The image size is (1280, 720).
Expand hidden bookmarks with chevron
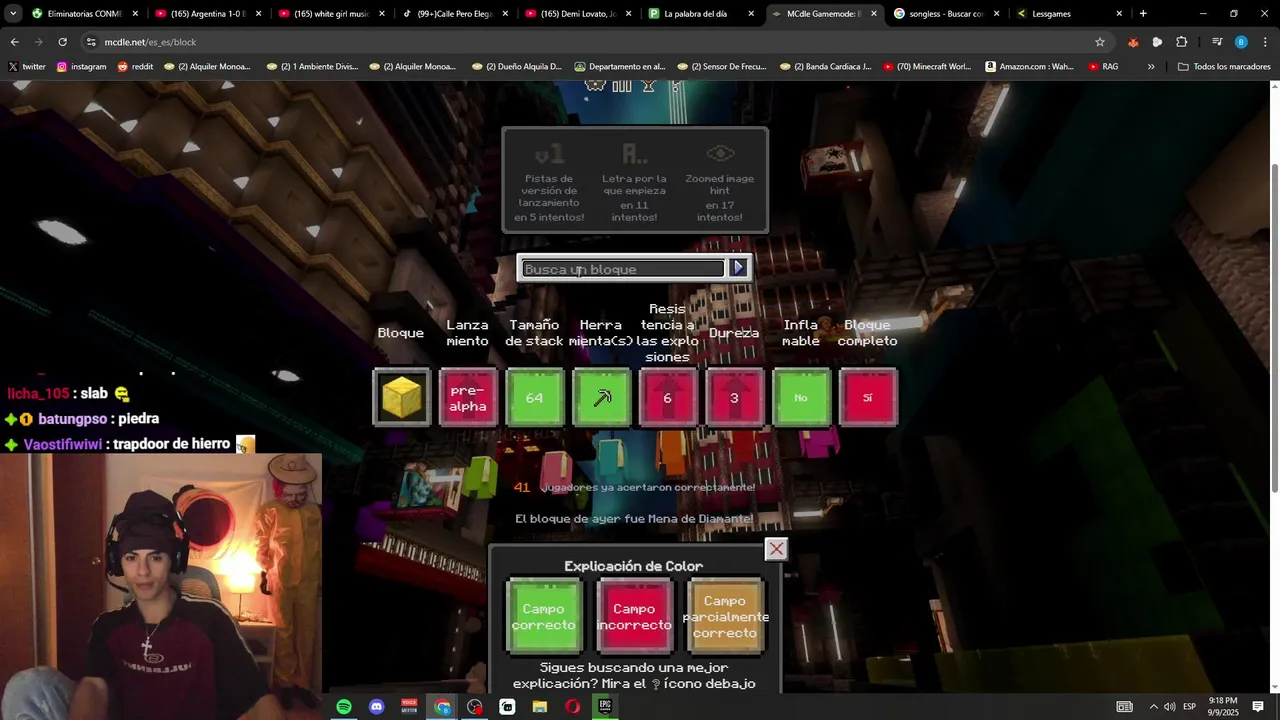click(1151, 66)
